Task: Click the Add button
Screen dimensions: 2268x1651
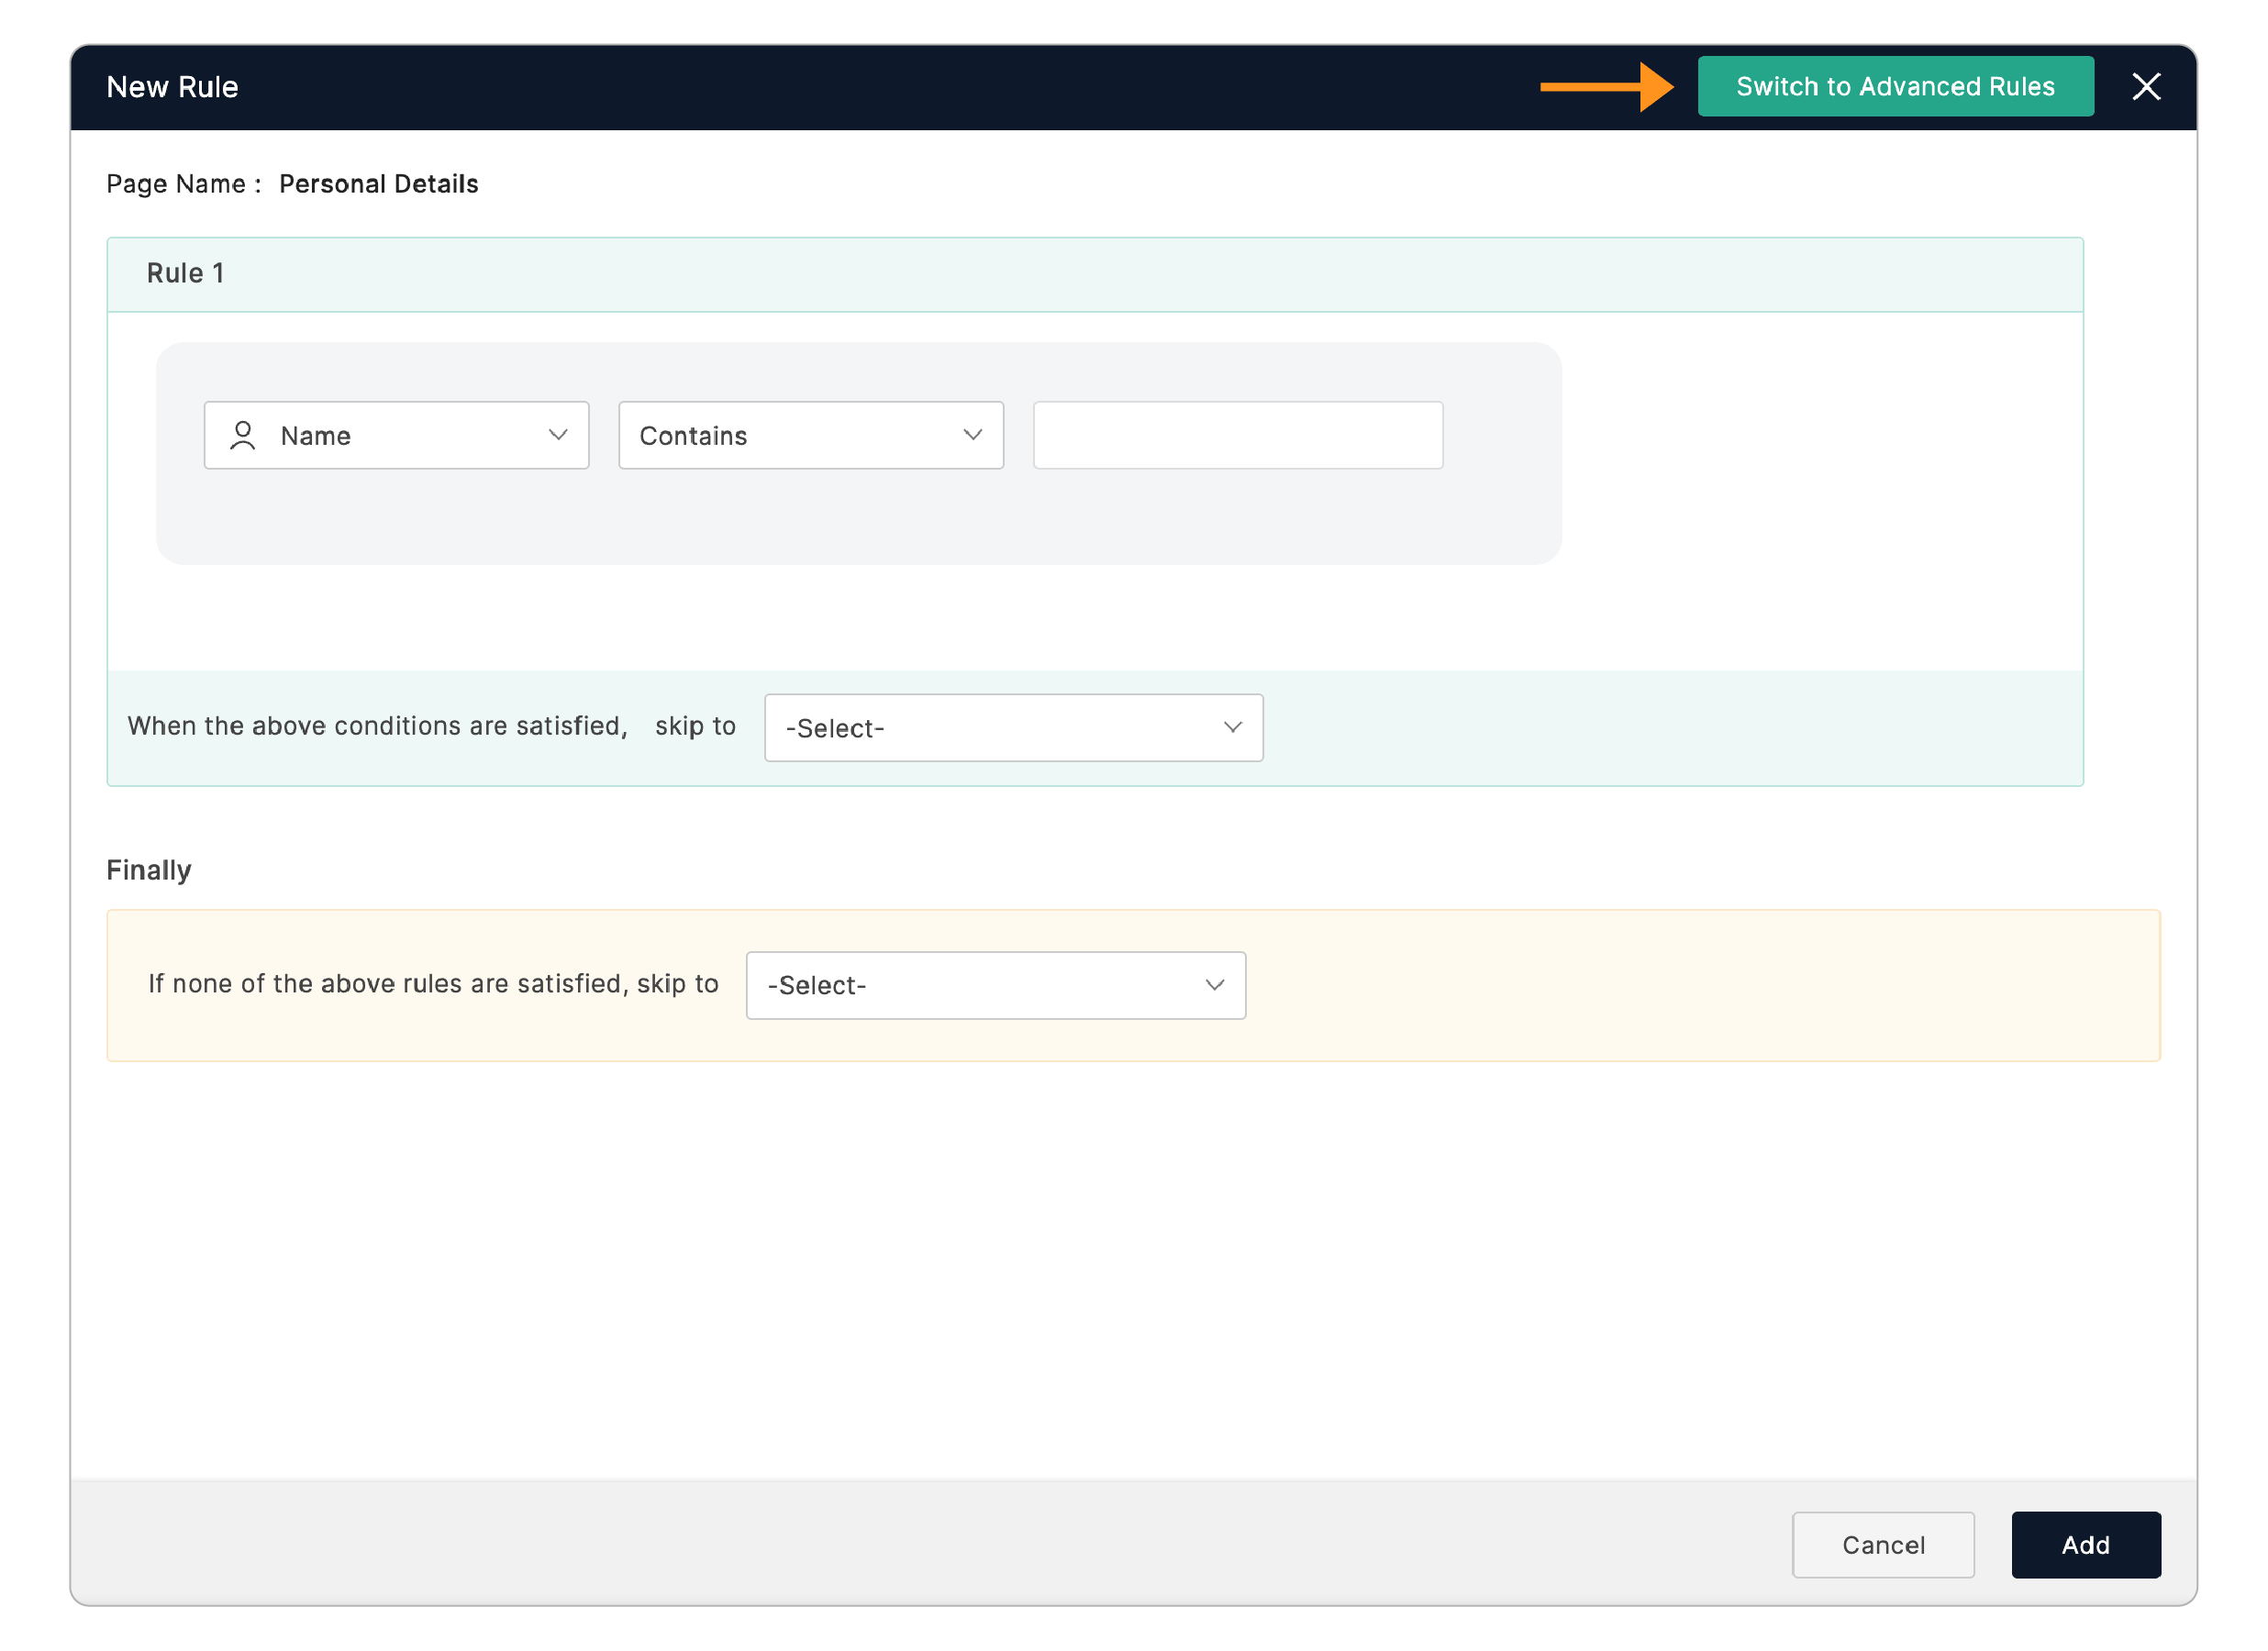Action: click(x=2086, y=1546)
